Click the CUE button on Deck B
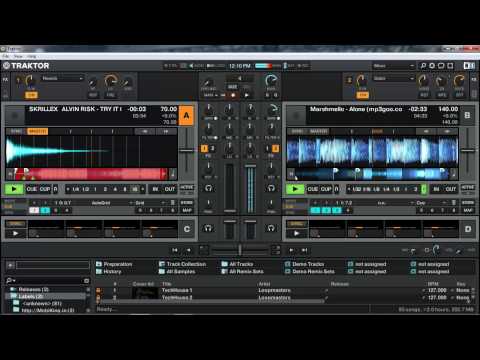 pos(313,189)
